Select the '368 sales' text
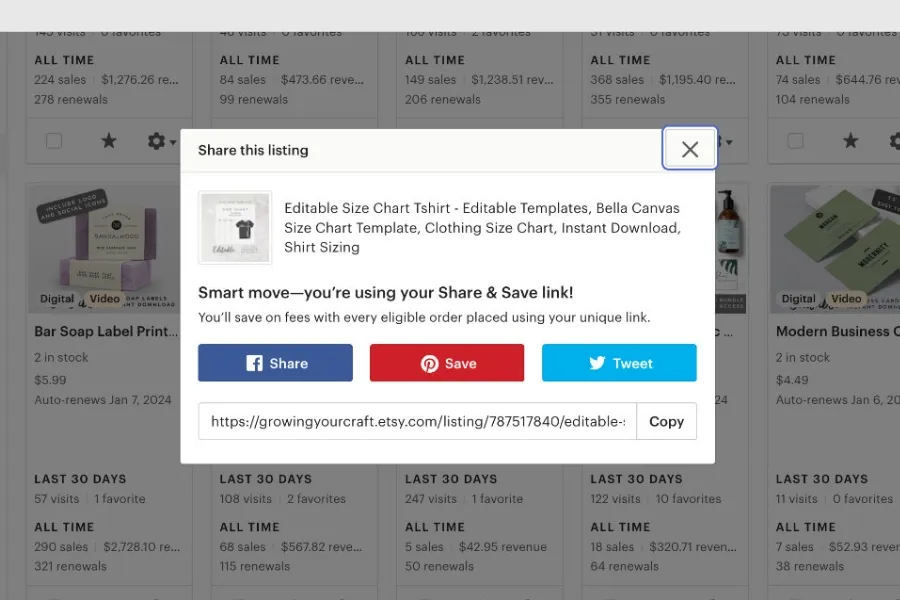The width and height of the screenshot is (900, 600). click(x=617, y=80)
